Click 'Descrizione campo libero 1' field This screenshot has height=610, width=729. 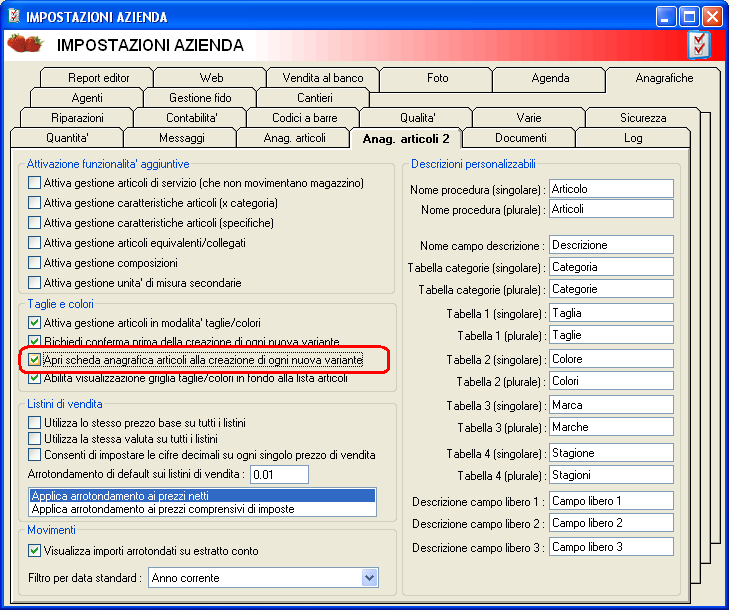coord(611,501)
